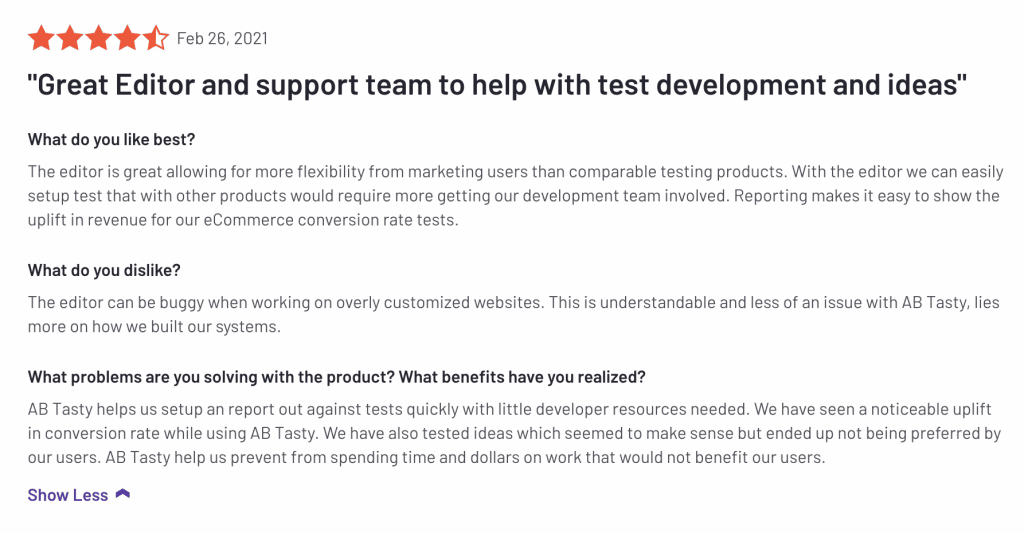Open the "Great Editor and support team" review title
This screenshot has height=533, width=1024.
coord(497,86)
